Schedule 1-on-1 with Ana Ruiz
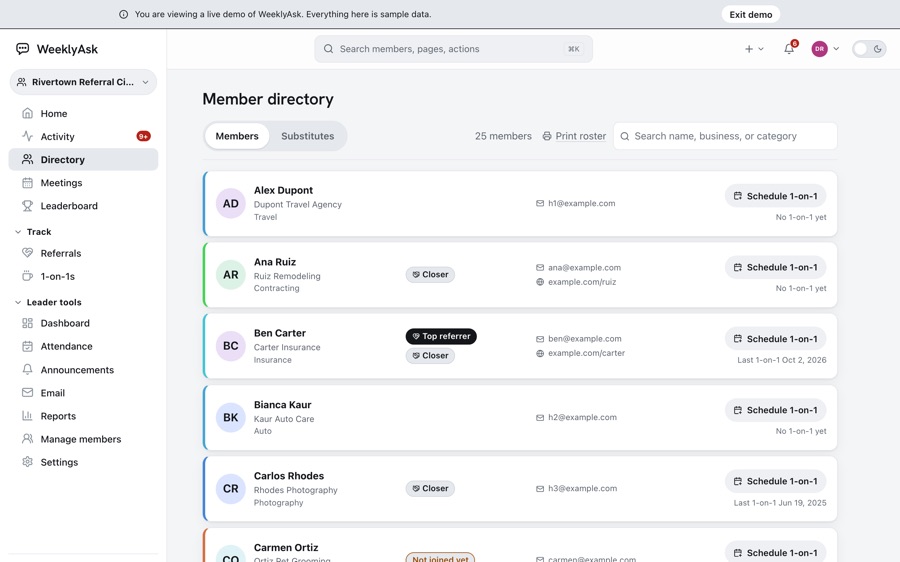900x562 pixels. pos(775,267)
